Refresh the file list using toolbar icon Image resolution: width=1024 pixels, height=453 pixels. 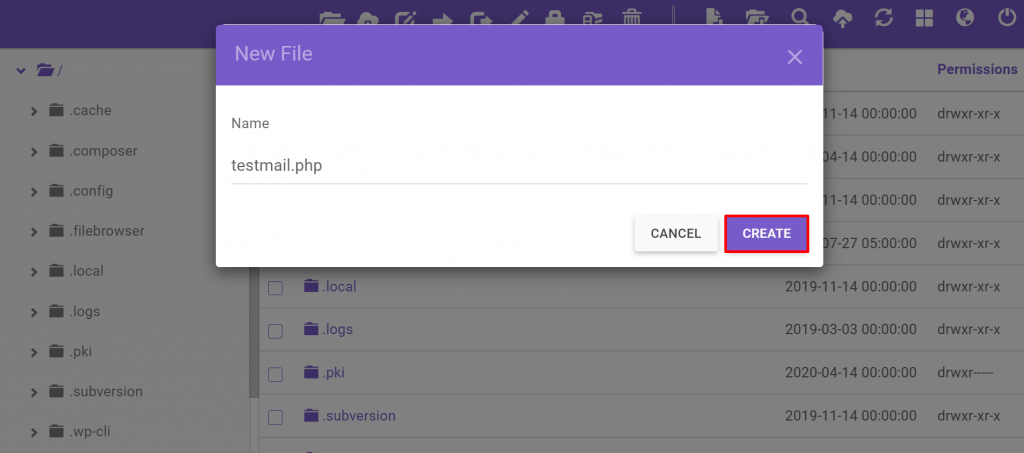(x=883, y=17)
